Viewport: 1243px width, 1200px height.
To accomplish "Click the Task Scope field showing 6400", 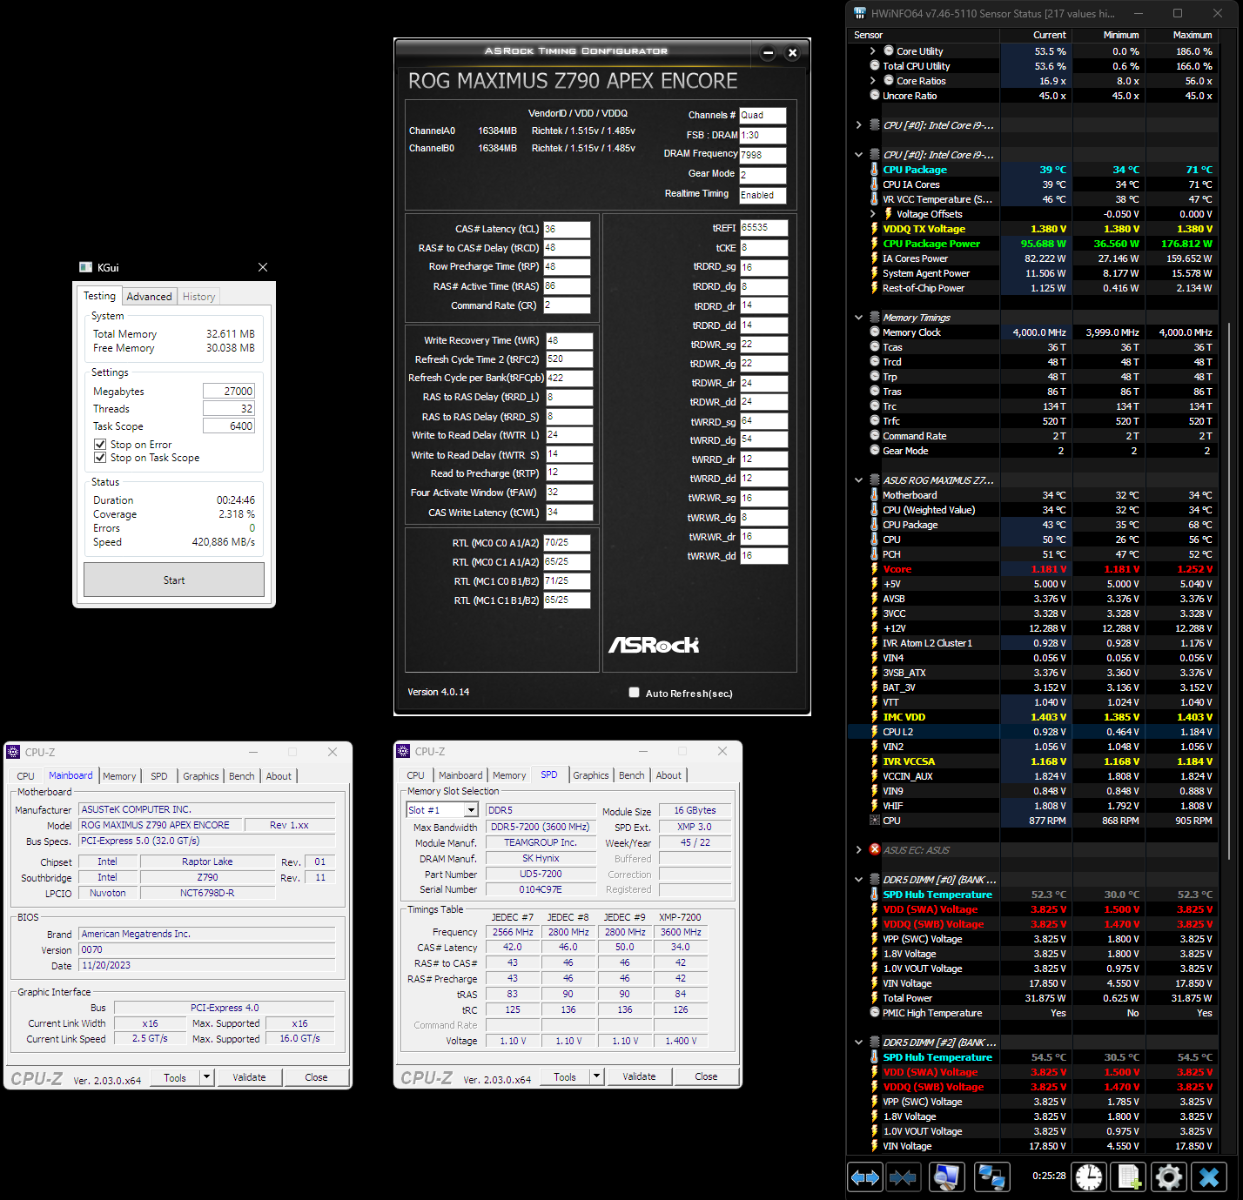I will [x=228, y=426].
